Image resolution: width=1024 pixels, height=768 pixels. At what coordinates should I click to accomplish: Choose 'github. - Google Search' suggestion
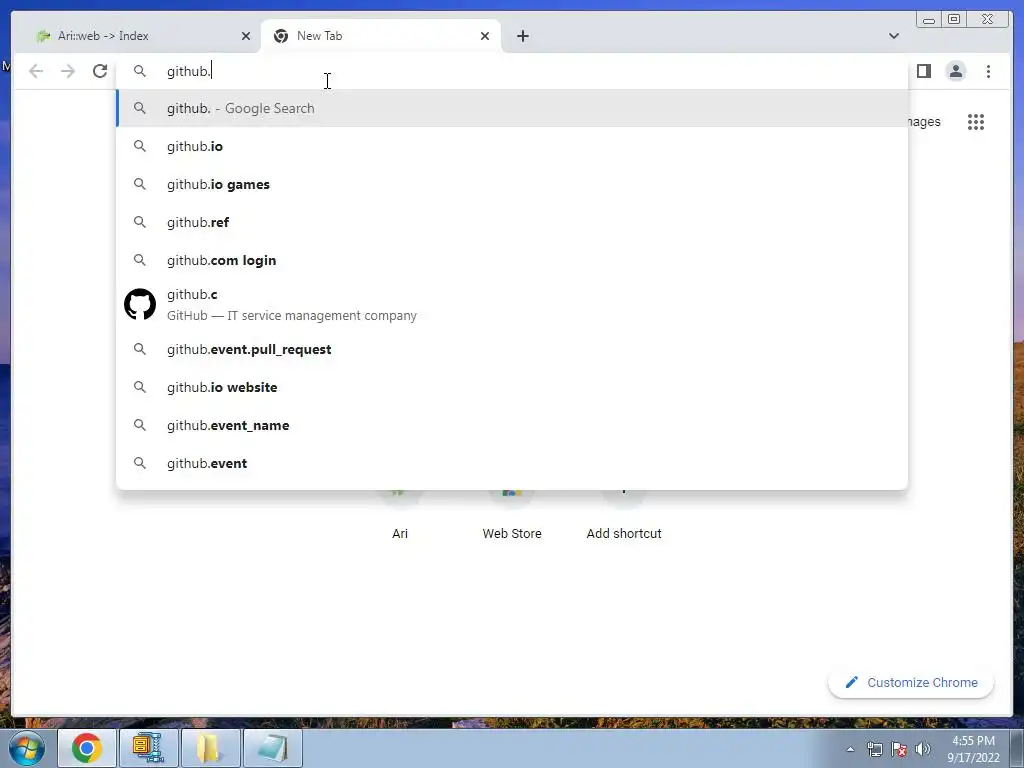512,108
